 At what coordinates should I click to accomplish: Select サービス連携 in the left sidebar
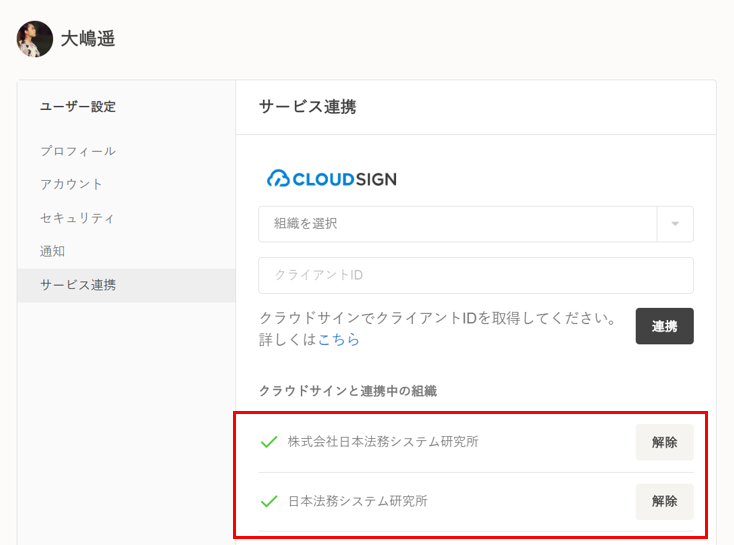pyautogui.click(x=78, y=285)
